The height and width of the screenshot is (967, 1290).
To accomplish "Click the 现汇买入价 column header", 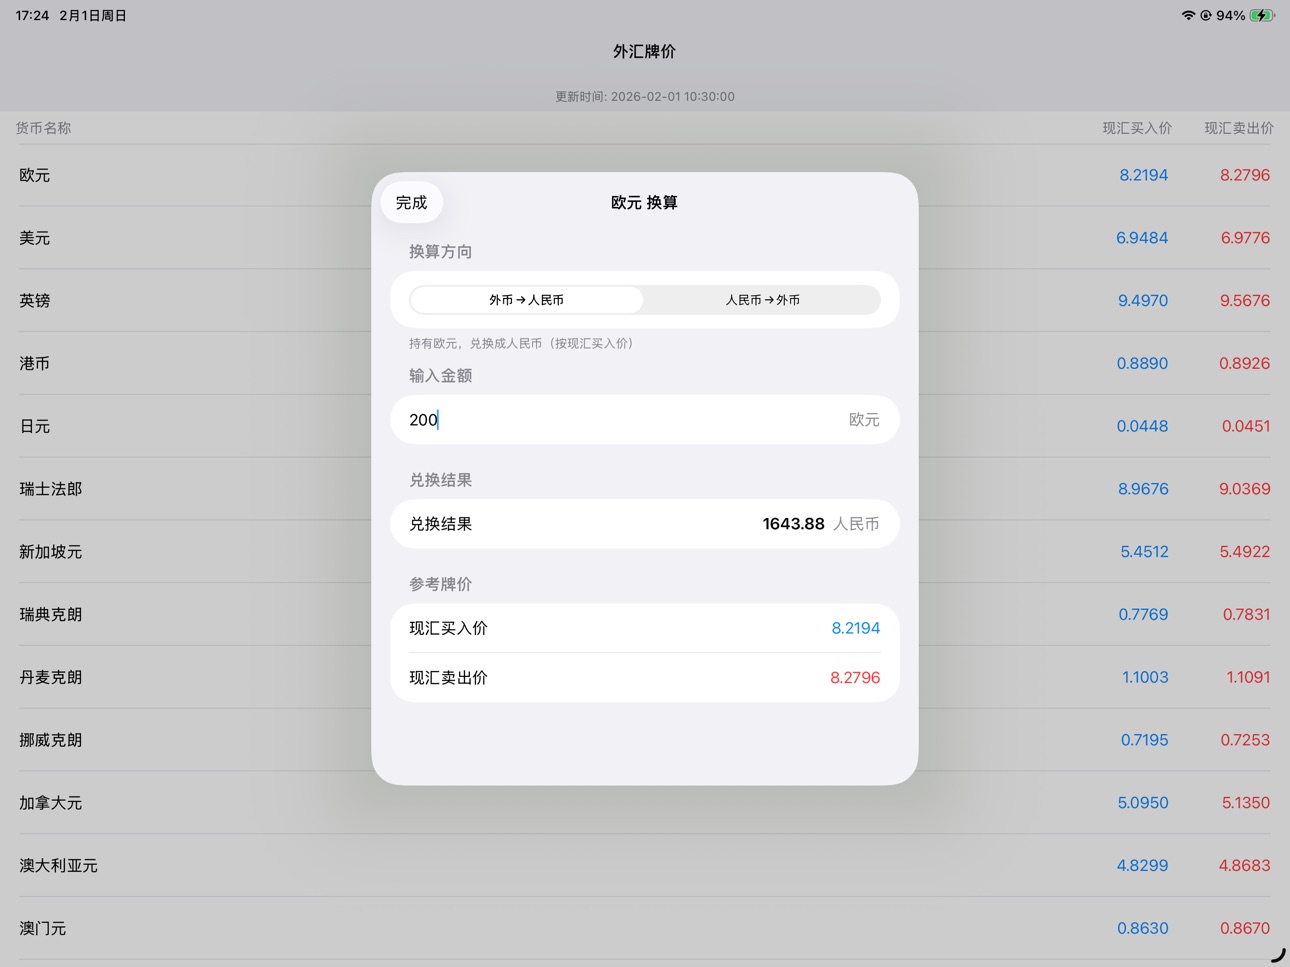I will click(x=1137, y=128).
